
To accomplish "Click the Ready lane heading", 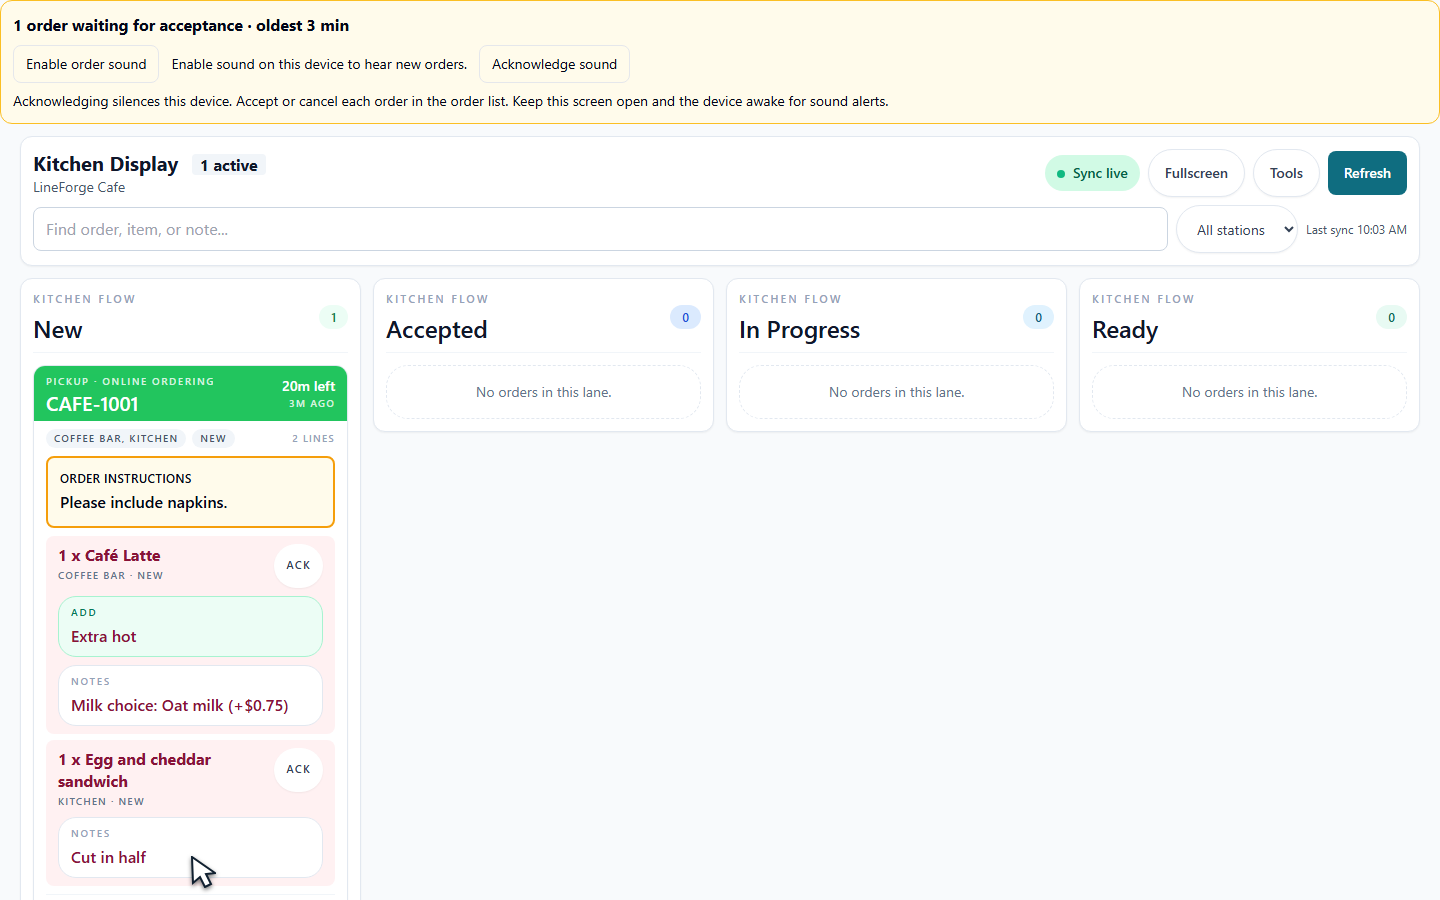I will point(1125,330).
